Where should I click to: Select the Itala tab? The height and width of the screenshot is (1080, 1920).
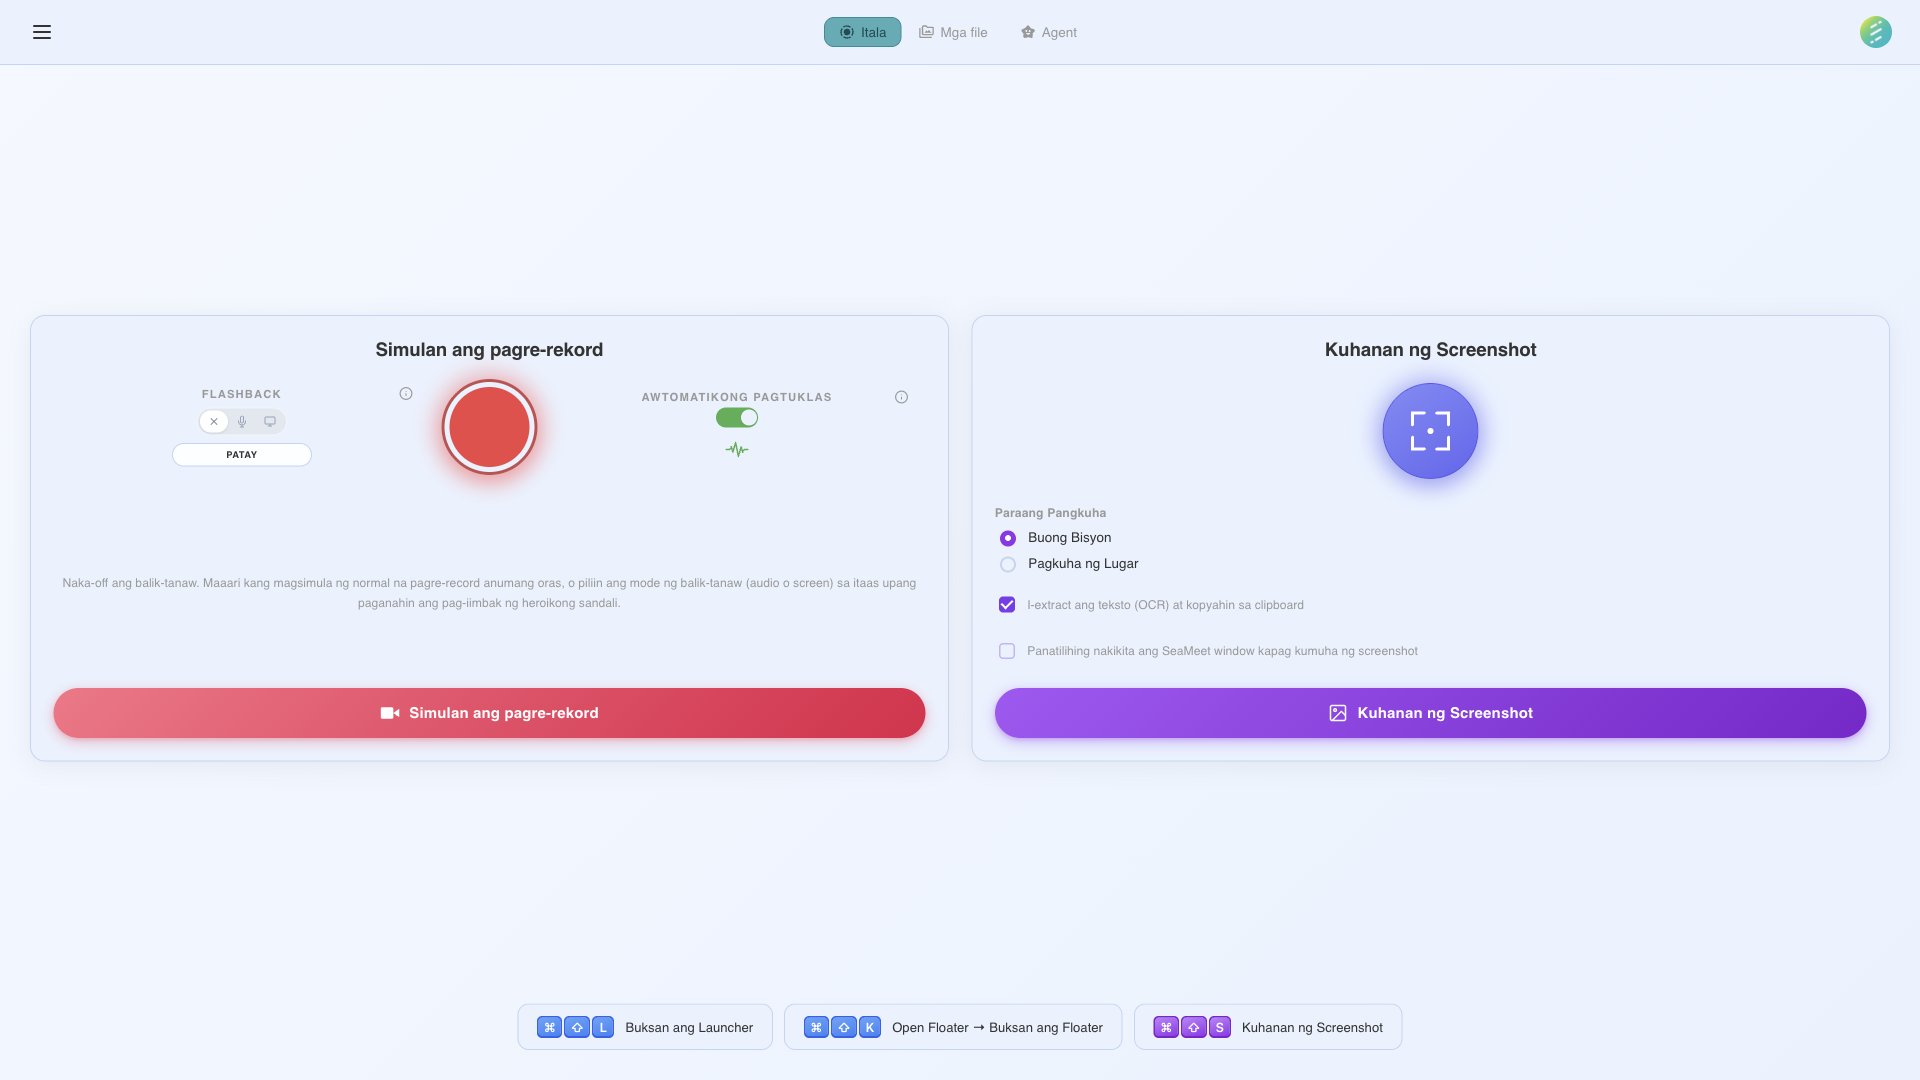point(861,32)
